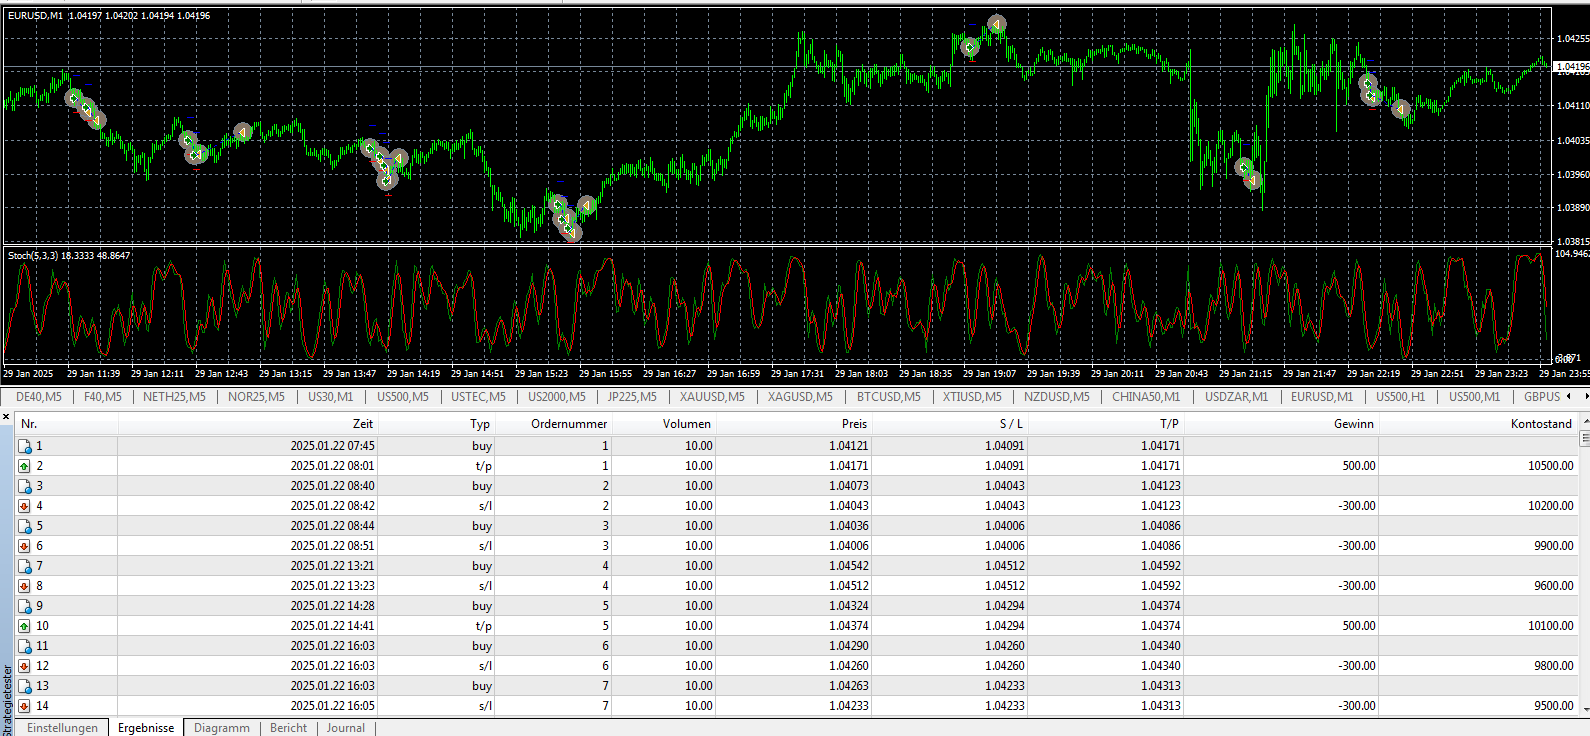
Task: Open the Ergebnisse tab
Action: pos(146,728)
